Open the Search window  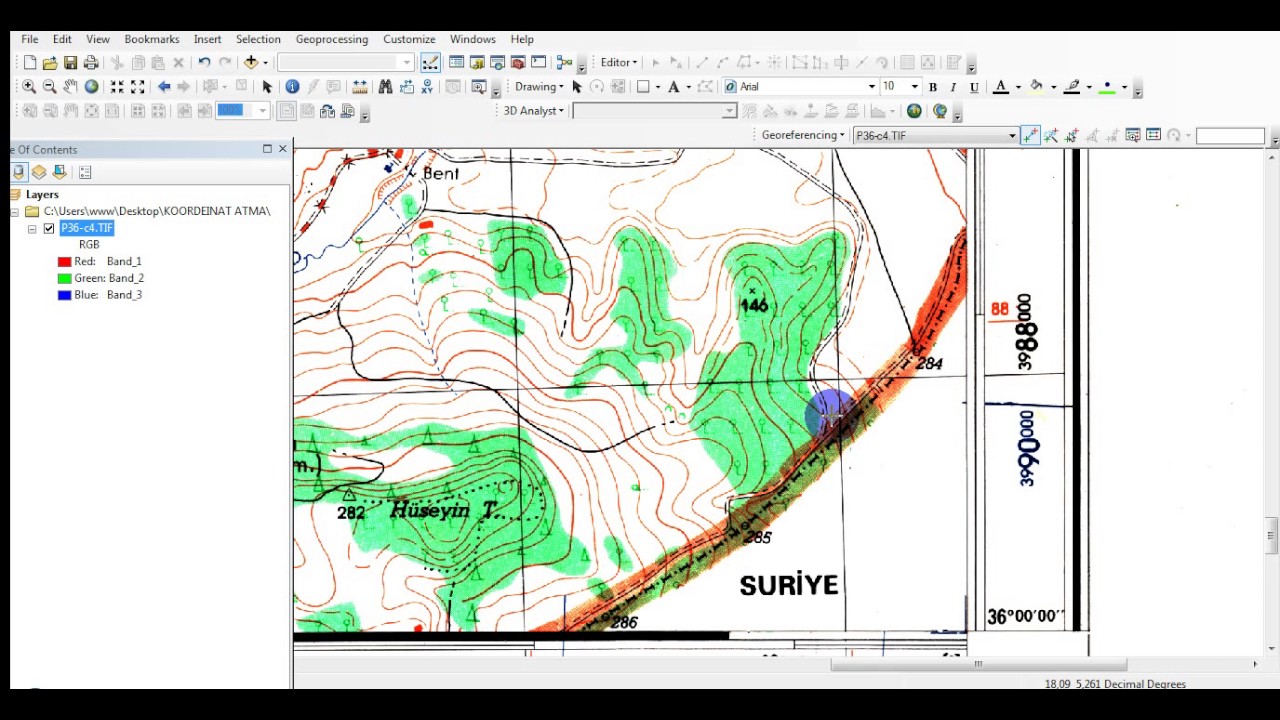pos(497,63)
